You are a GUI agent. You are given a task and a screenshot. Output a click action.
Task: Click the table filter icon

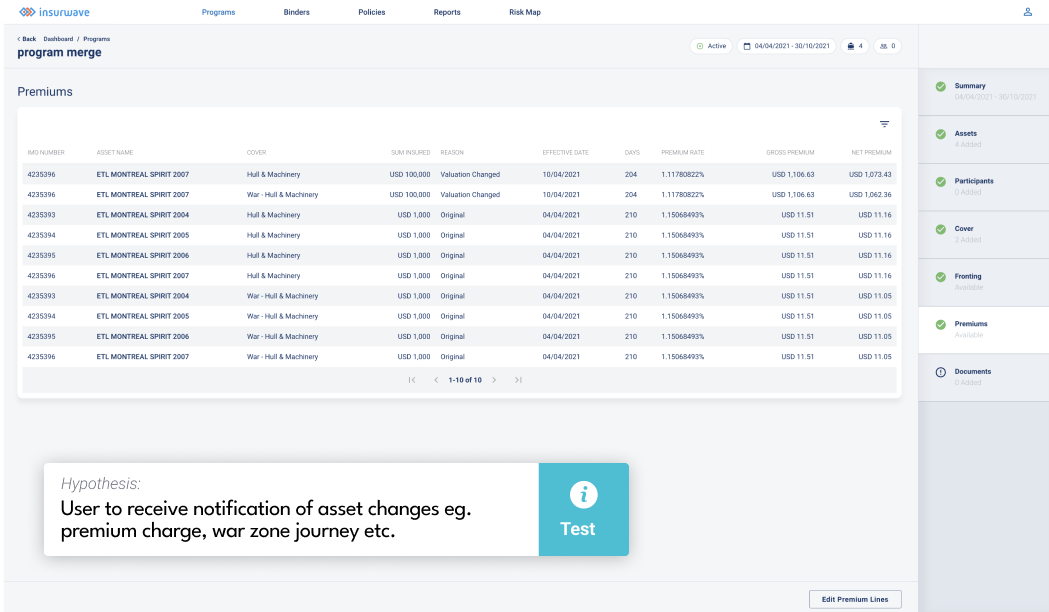click(x=884, y=124)
